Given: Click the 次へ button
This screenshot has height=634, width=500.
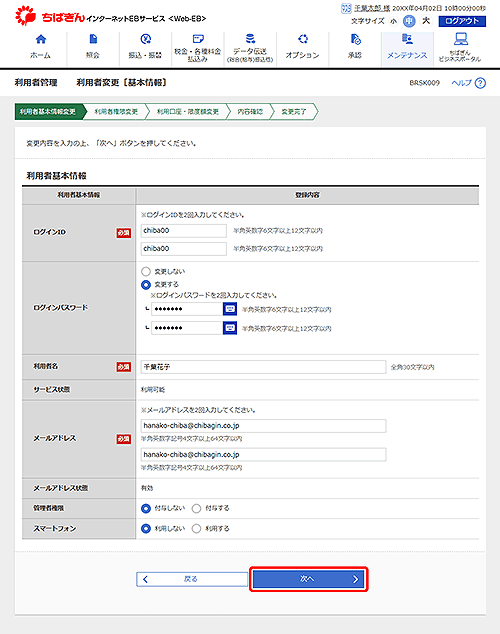Looking at the screenshot, I should coord(308,579).
